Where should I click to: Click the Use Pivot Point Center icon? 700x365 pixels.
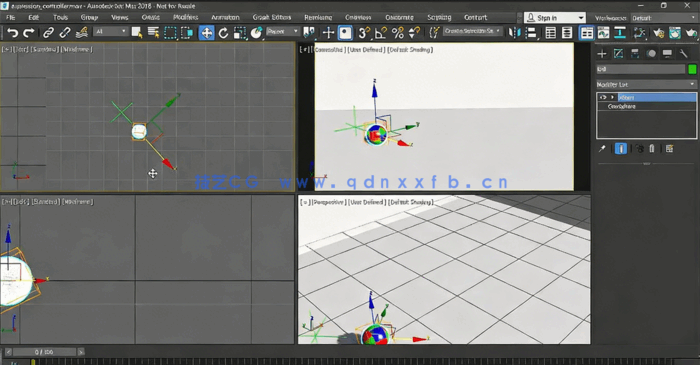tap(308, 33)
